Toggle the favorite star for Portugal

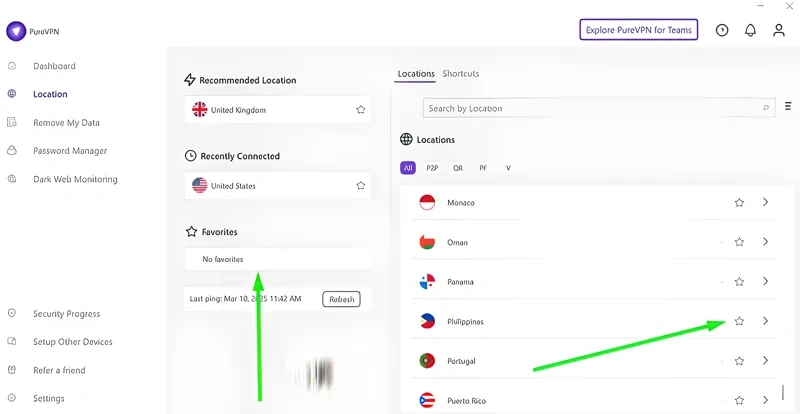[739, 361]
